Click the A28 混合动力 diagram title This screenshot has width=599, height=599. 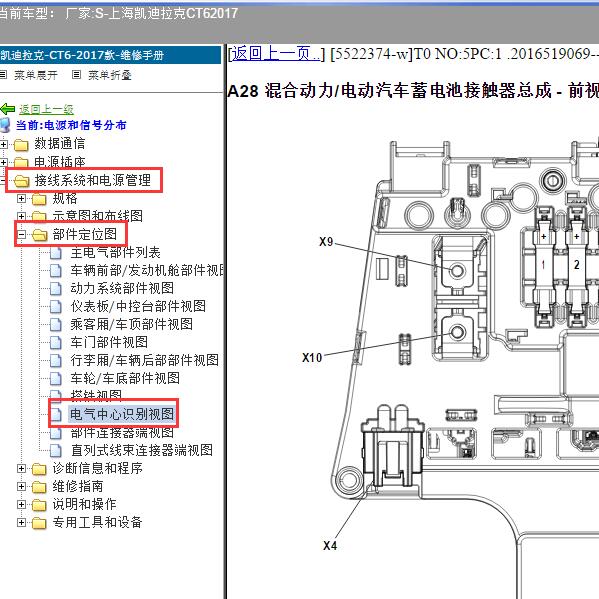[x=413, y=91]
